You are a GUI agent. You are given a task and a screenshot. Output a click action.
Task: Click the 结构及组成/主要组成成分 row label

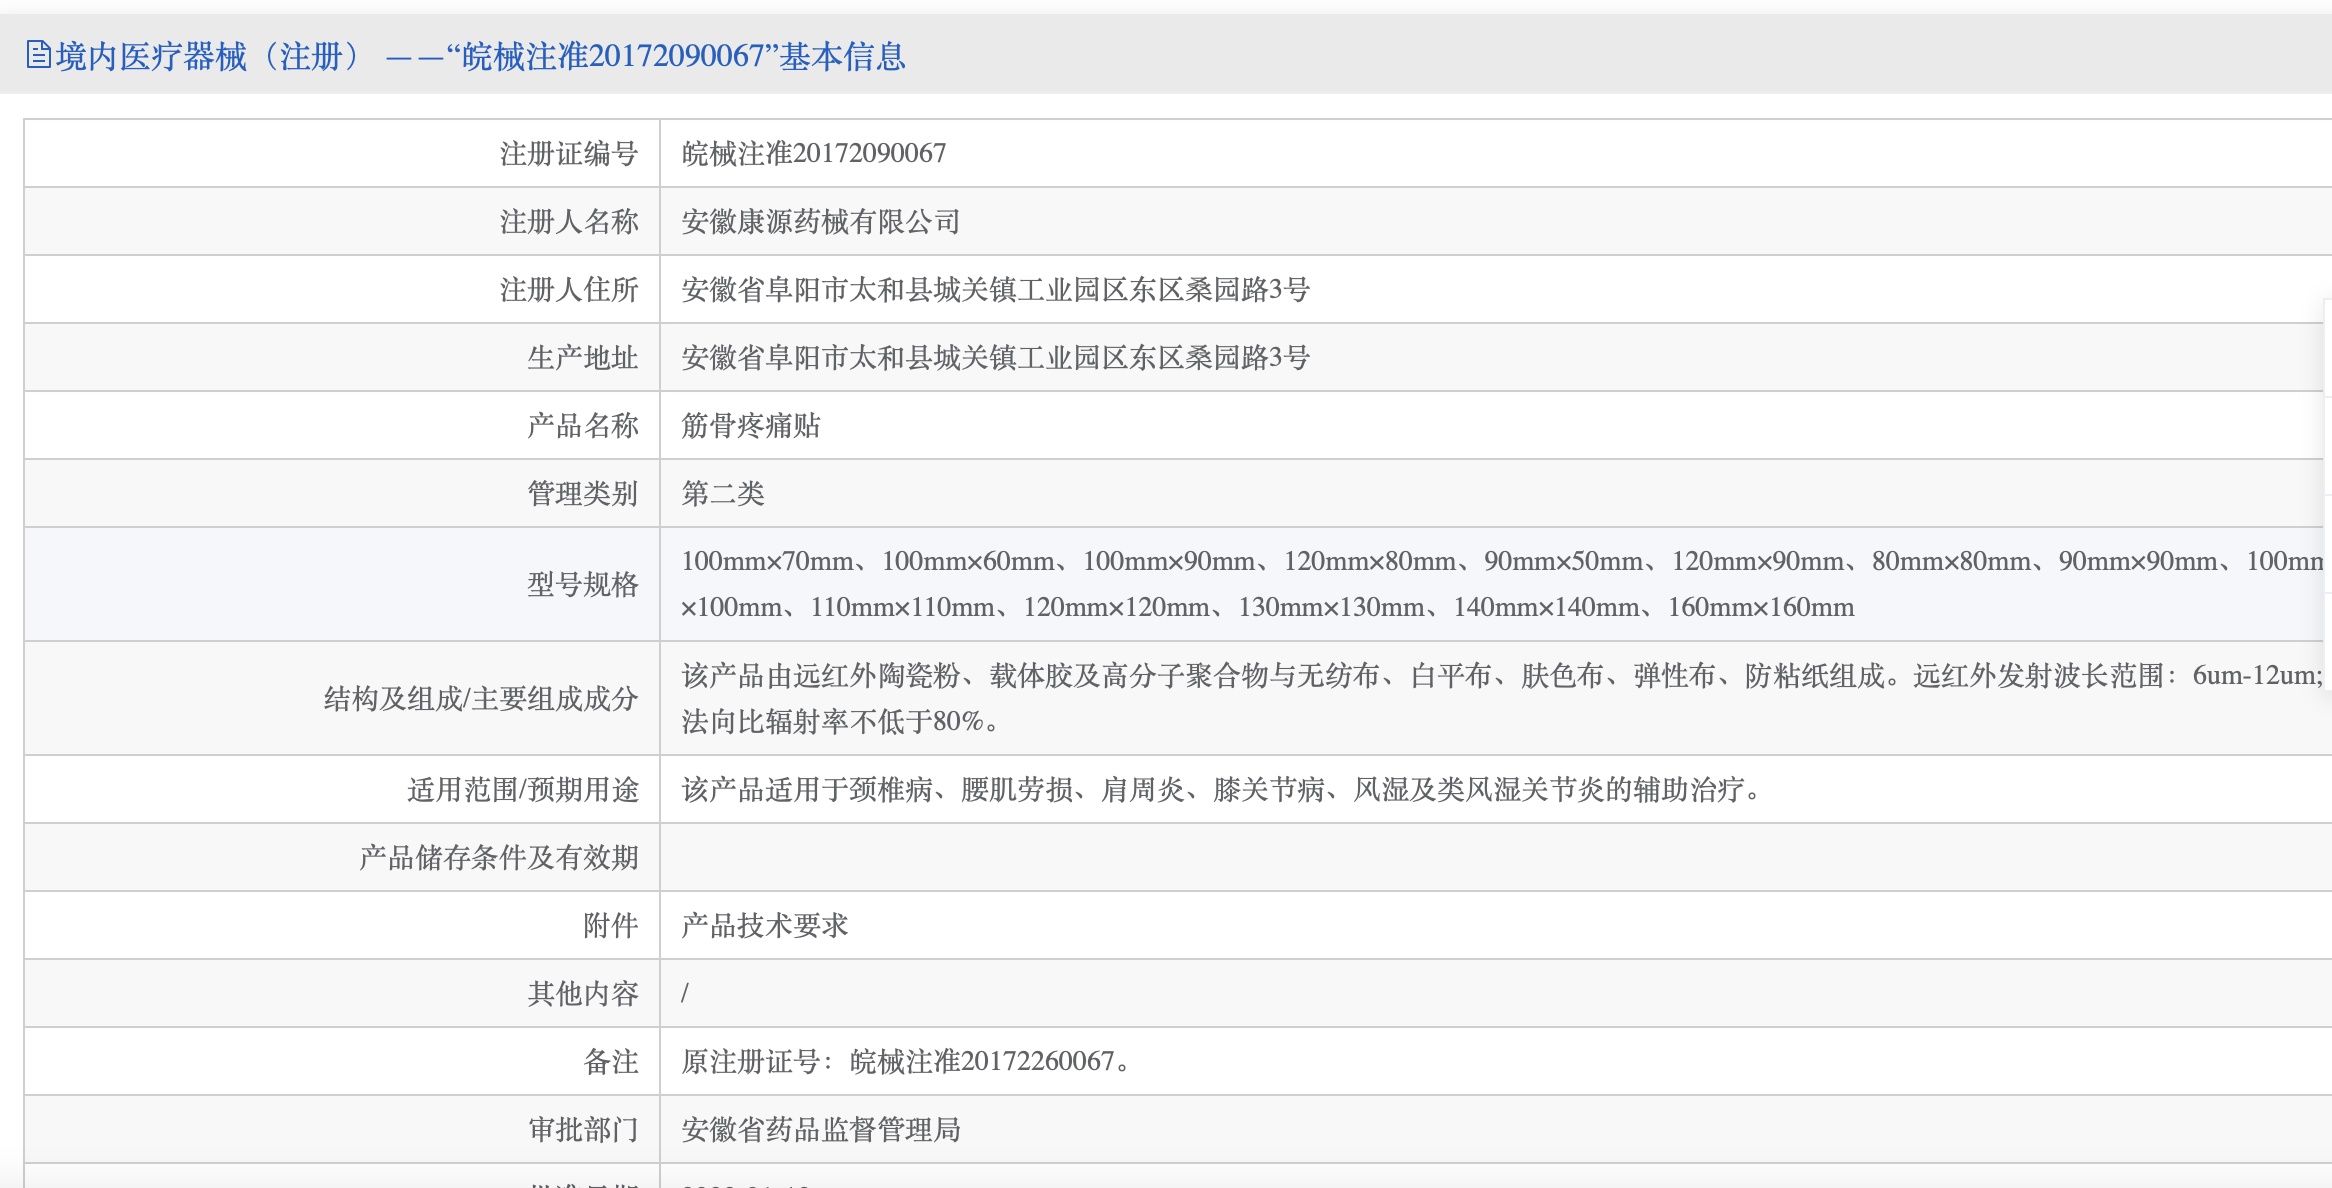(480, 698)
